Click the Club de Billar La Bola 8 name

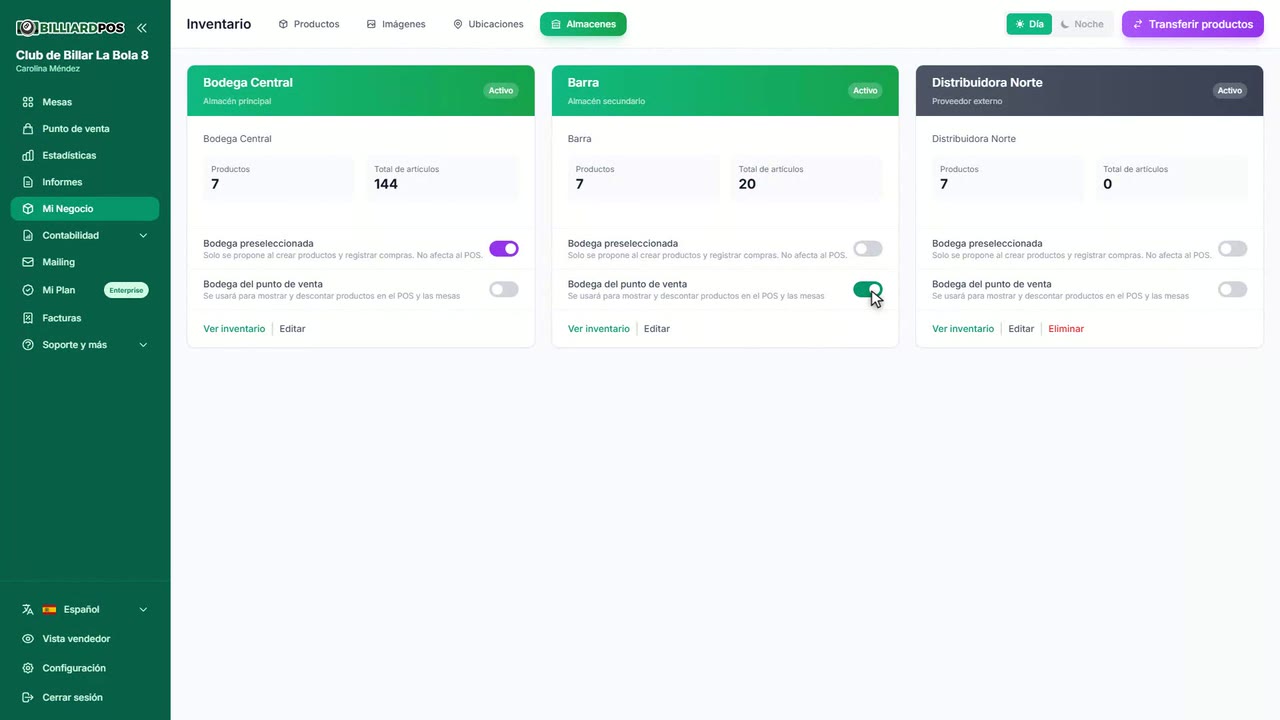[82, 55]
